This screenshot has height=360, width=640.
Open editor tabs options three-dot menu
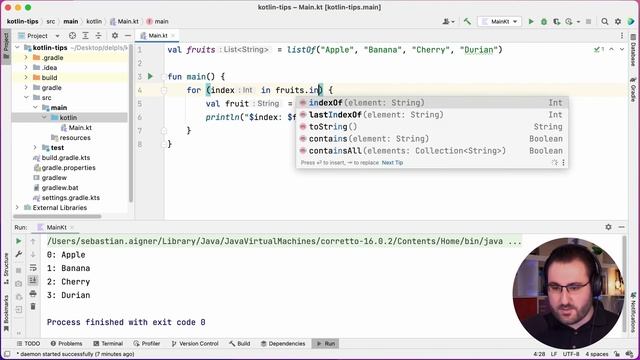622,36
